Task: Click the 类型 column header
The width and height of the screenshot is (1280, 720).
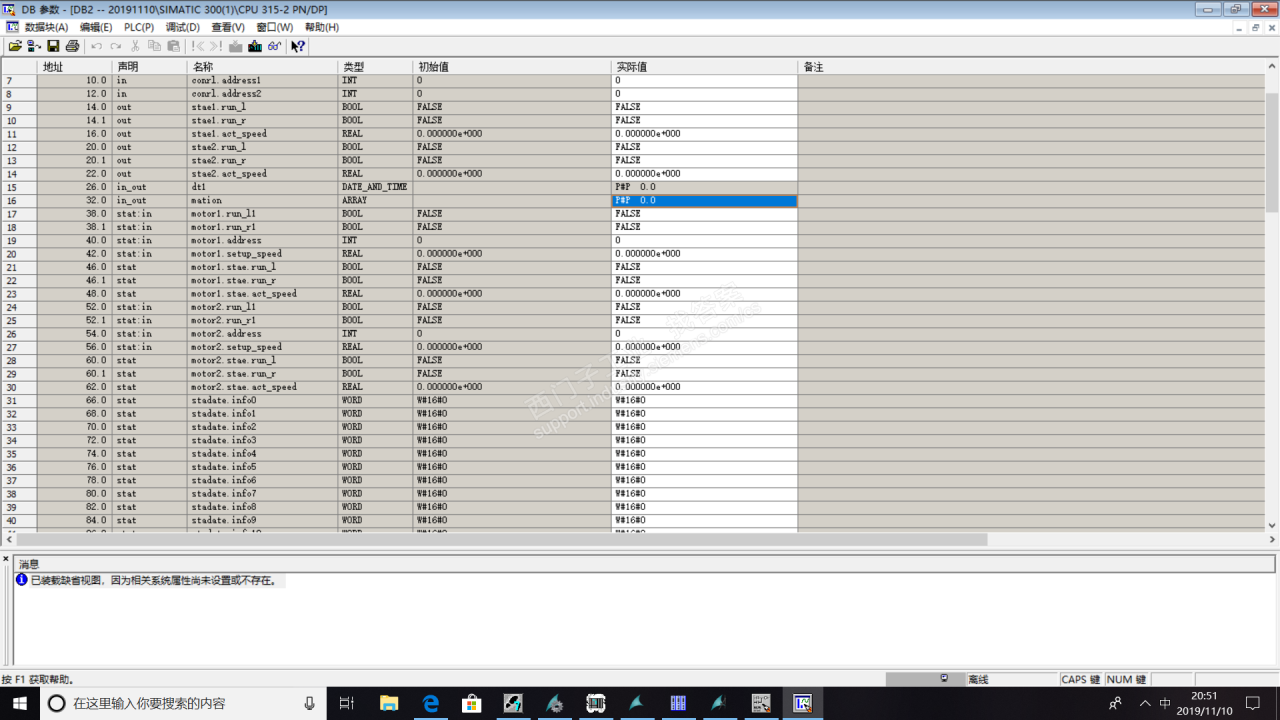Action: (x=376, y=67)
